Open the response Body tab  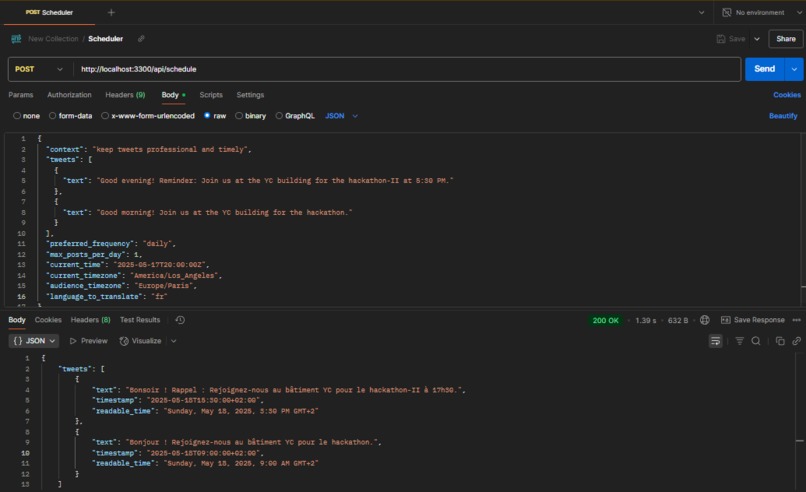tap(17, 320)
